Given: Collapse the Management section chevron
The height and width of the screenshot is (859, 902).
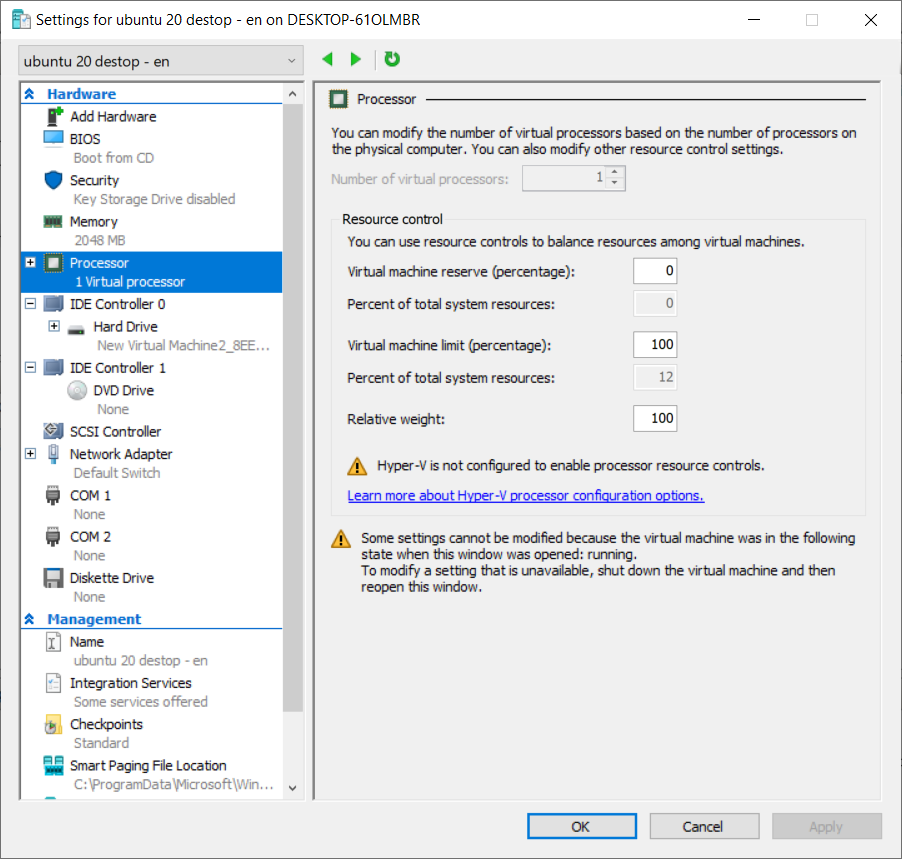Looking at the screenshot, I should pos(30,619).
